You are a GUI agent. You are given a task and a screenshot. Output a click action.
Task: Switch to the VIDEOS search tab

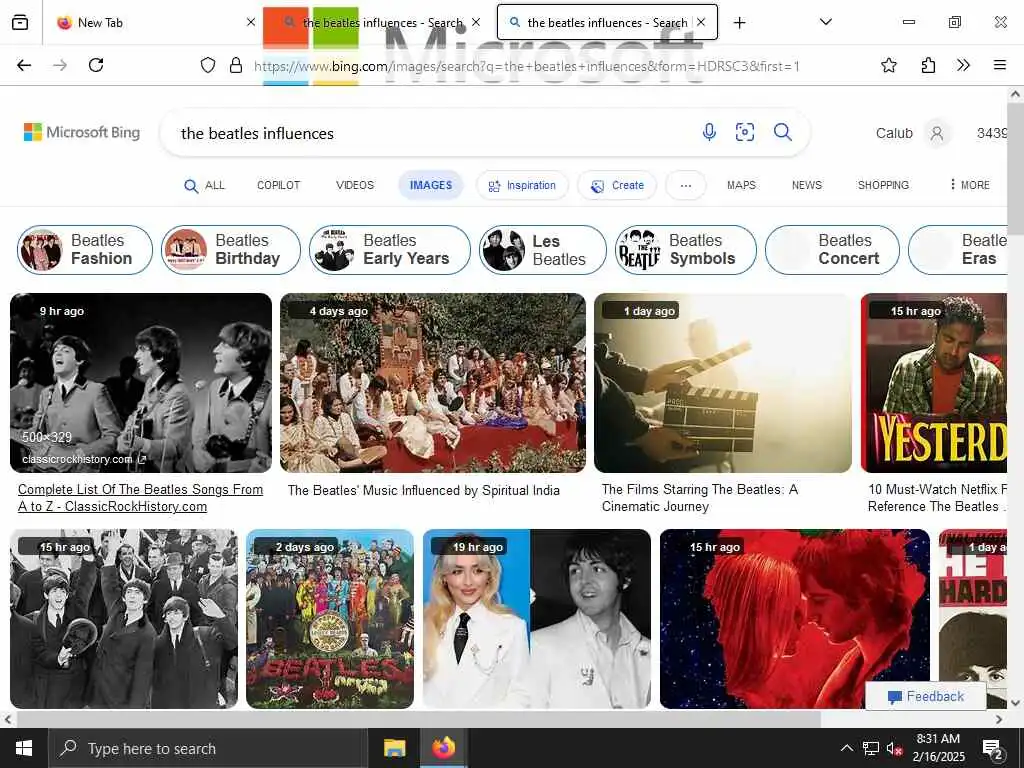point(355,185)
